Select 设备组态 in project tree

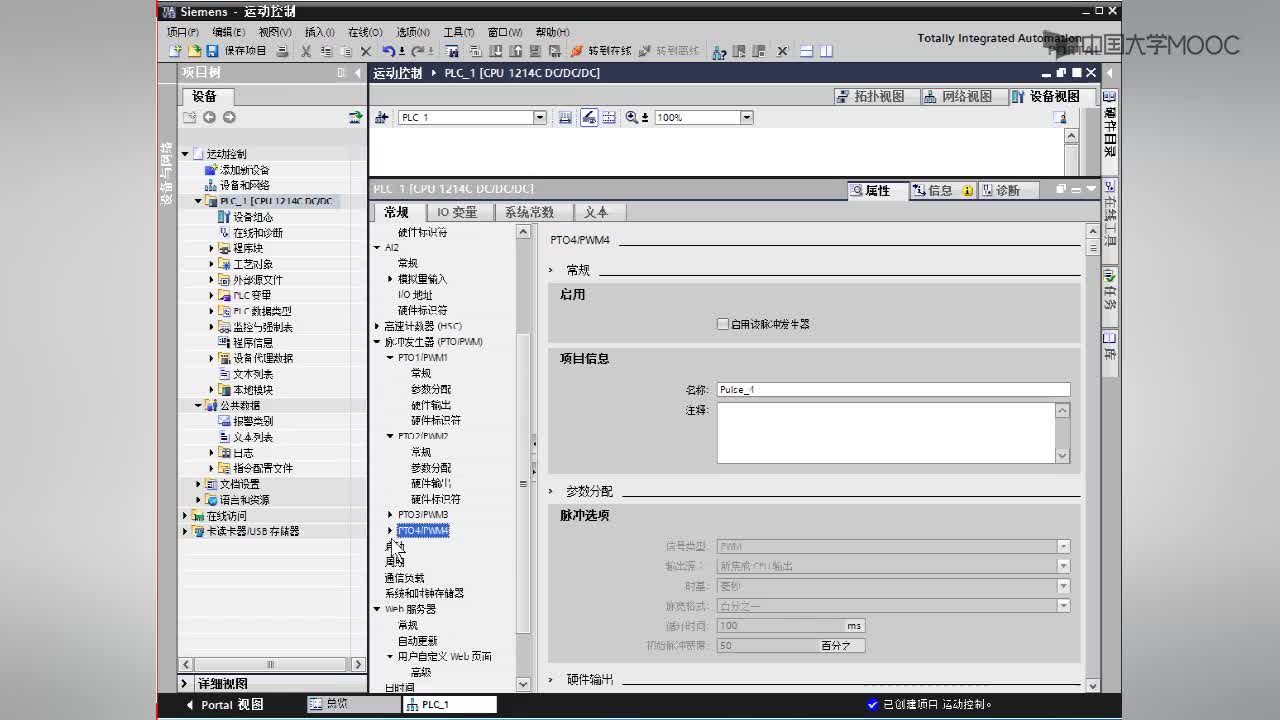coord(253,217)
